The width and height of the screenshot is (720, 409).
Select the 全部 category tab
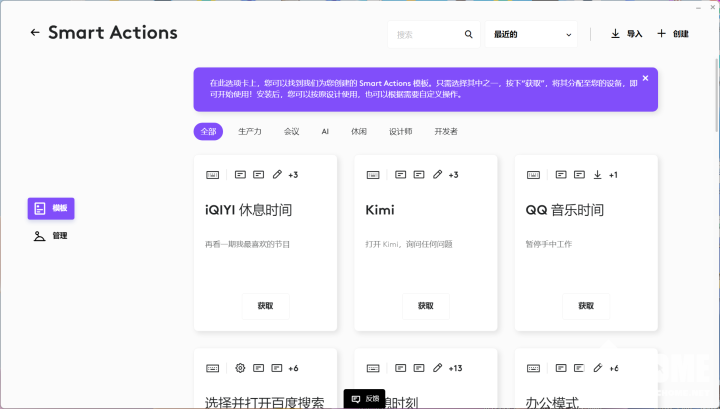[208, 131]
